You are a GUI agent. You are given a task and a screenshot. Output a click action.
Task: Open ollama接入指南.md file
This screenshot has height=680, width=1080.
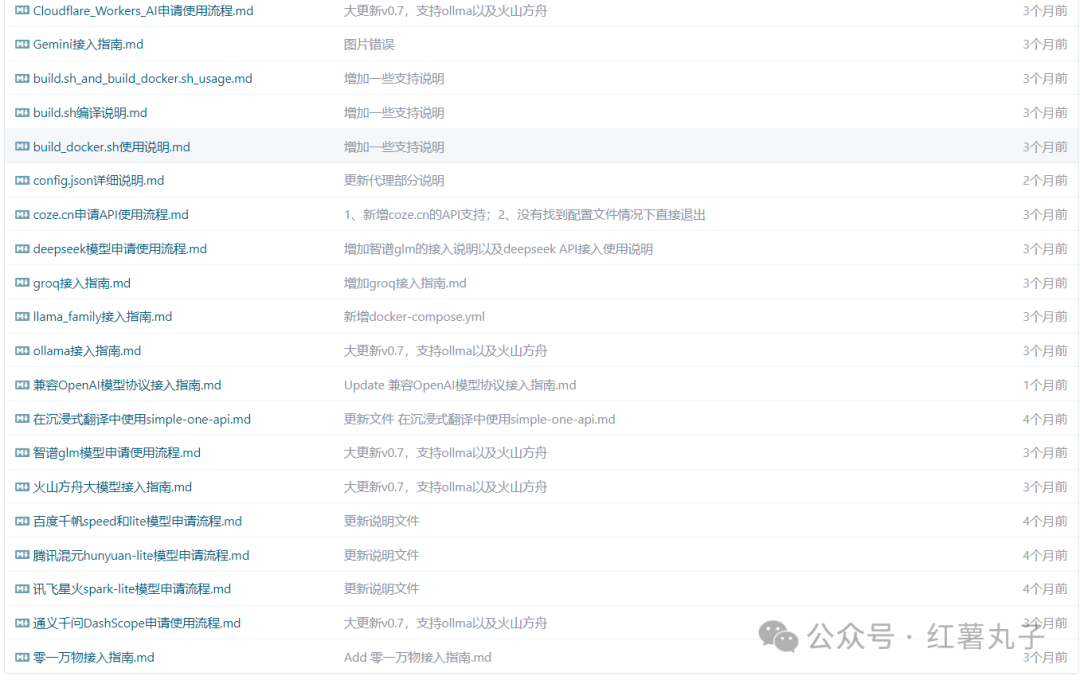(x=87, y=351)
